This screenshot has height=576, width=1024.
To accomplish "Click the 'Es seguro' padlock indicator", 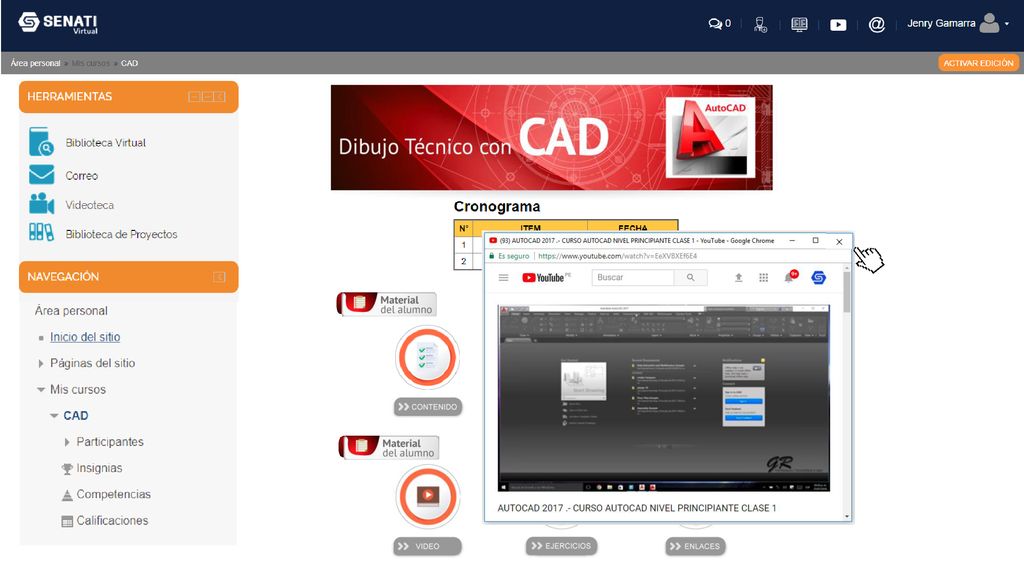I will [x=509, y=256].
